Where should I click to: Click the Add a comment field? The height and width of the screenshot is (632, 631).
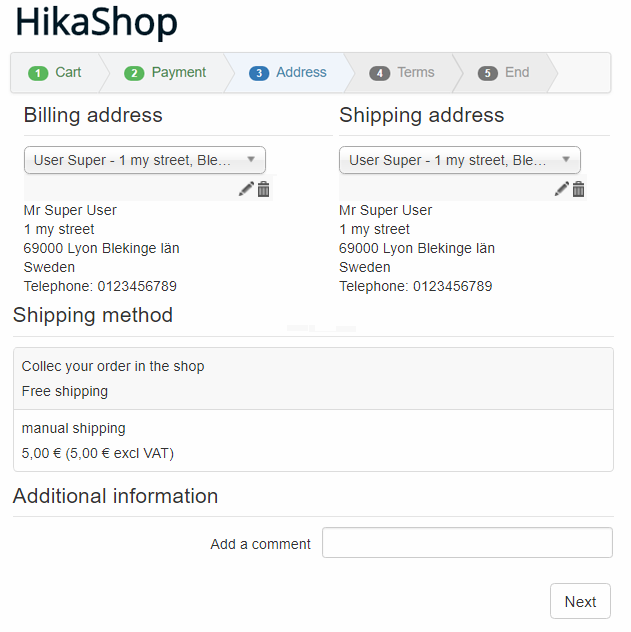(467, 543)
